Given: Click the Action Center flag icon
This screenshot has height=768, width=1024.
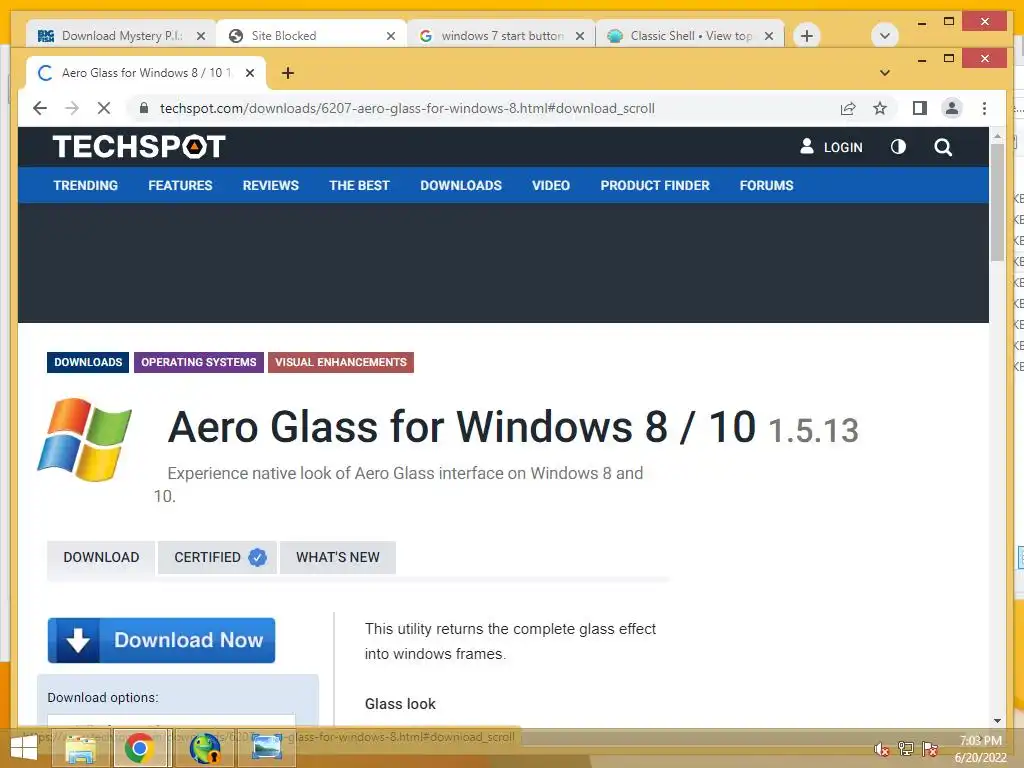Looking at the screenshot, I should pos(930,749).
